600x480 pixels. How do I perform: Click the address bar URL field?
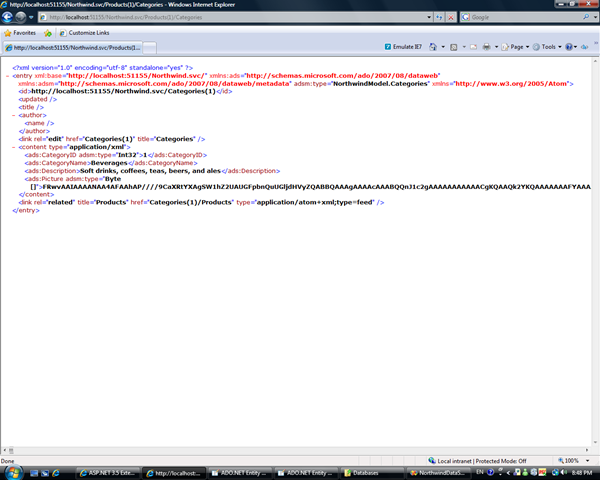pos(233,17)
